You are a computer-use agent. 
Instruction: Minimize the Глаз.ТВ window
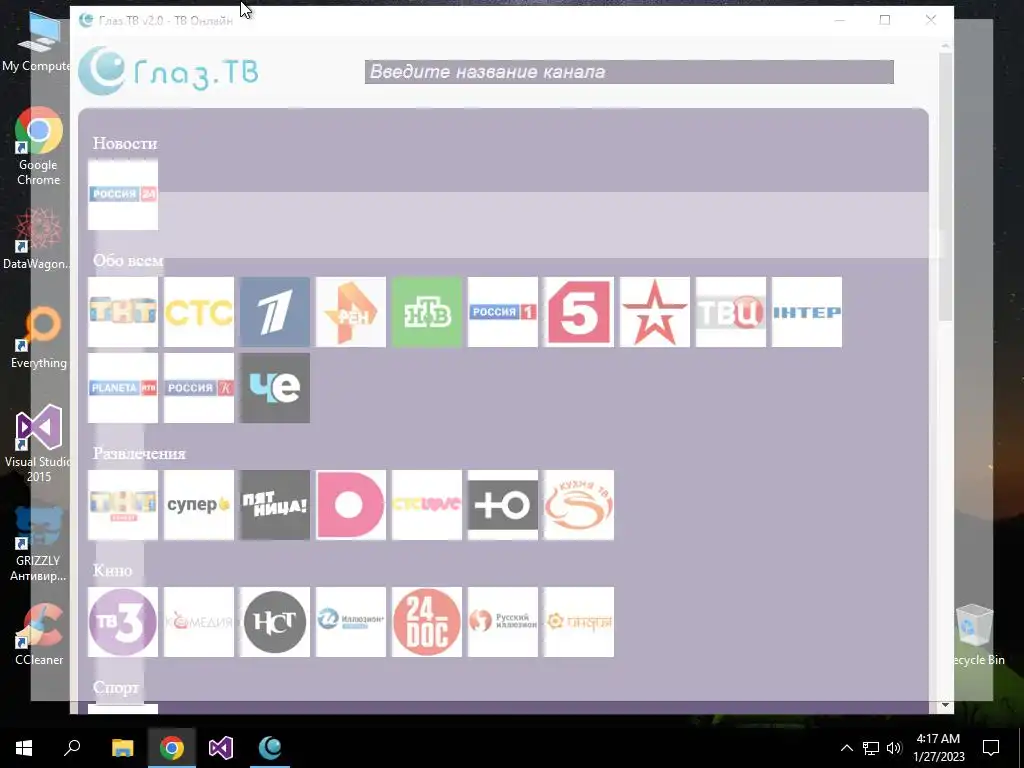[840, 20]
